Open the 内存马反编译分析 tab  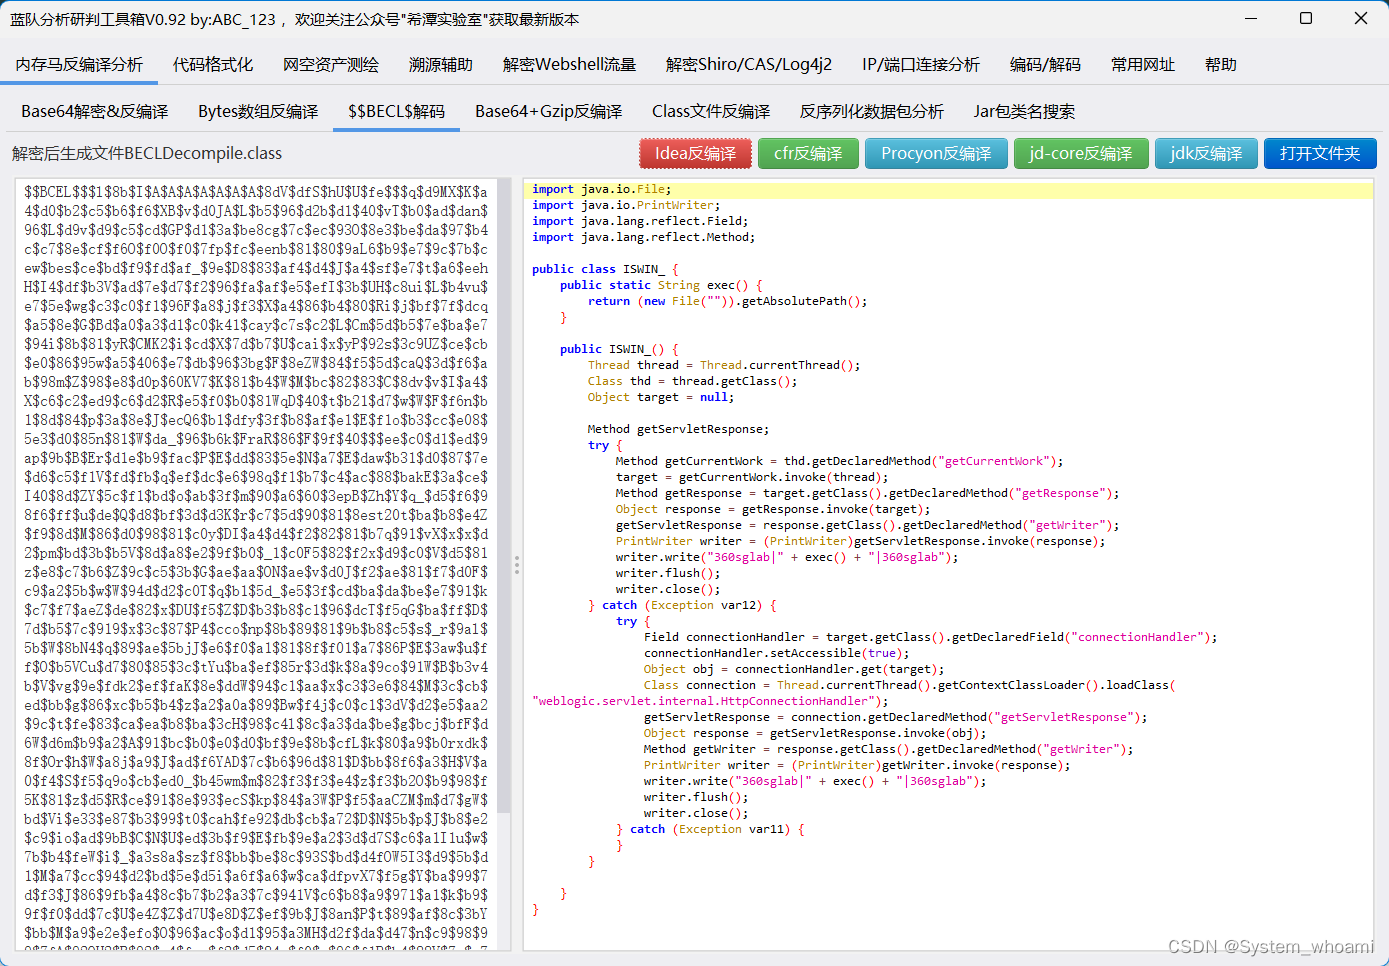(79, 65)
